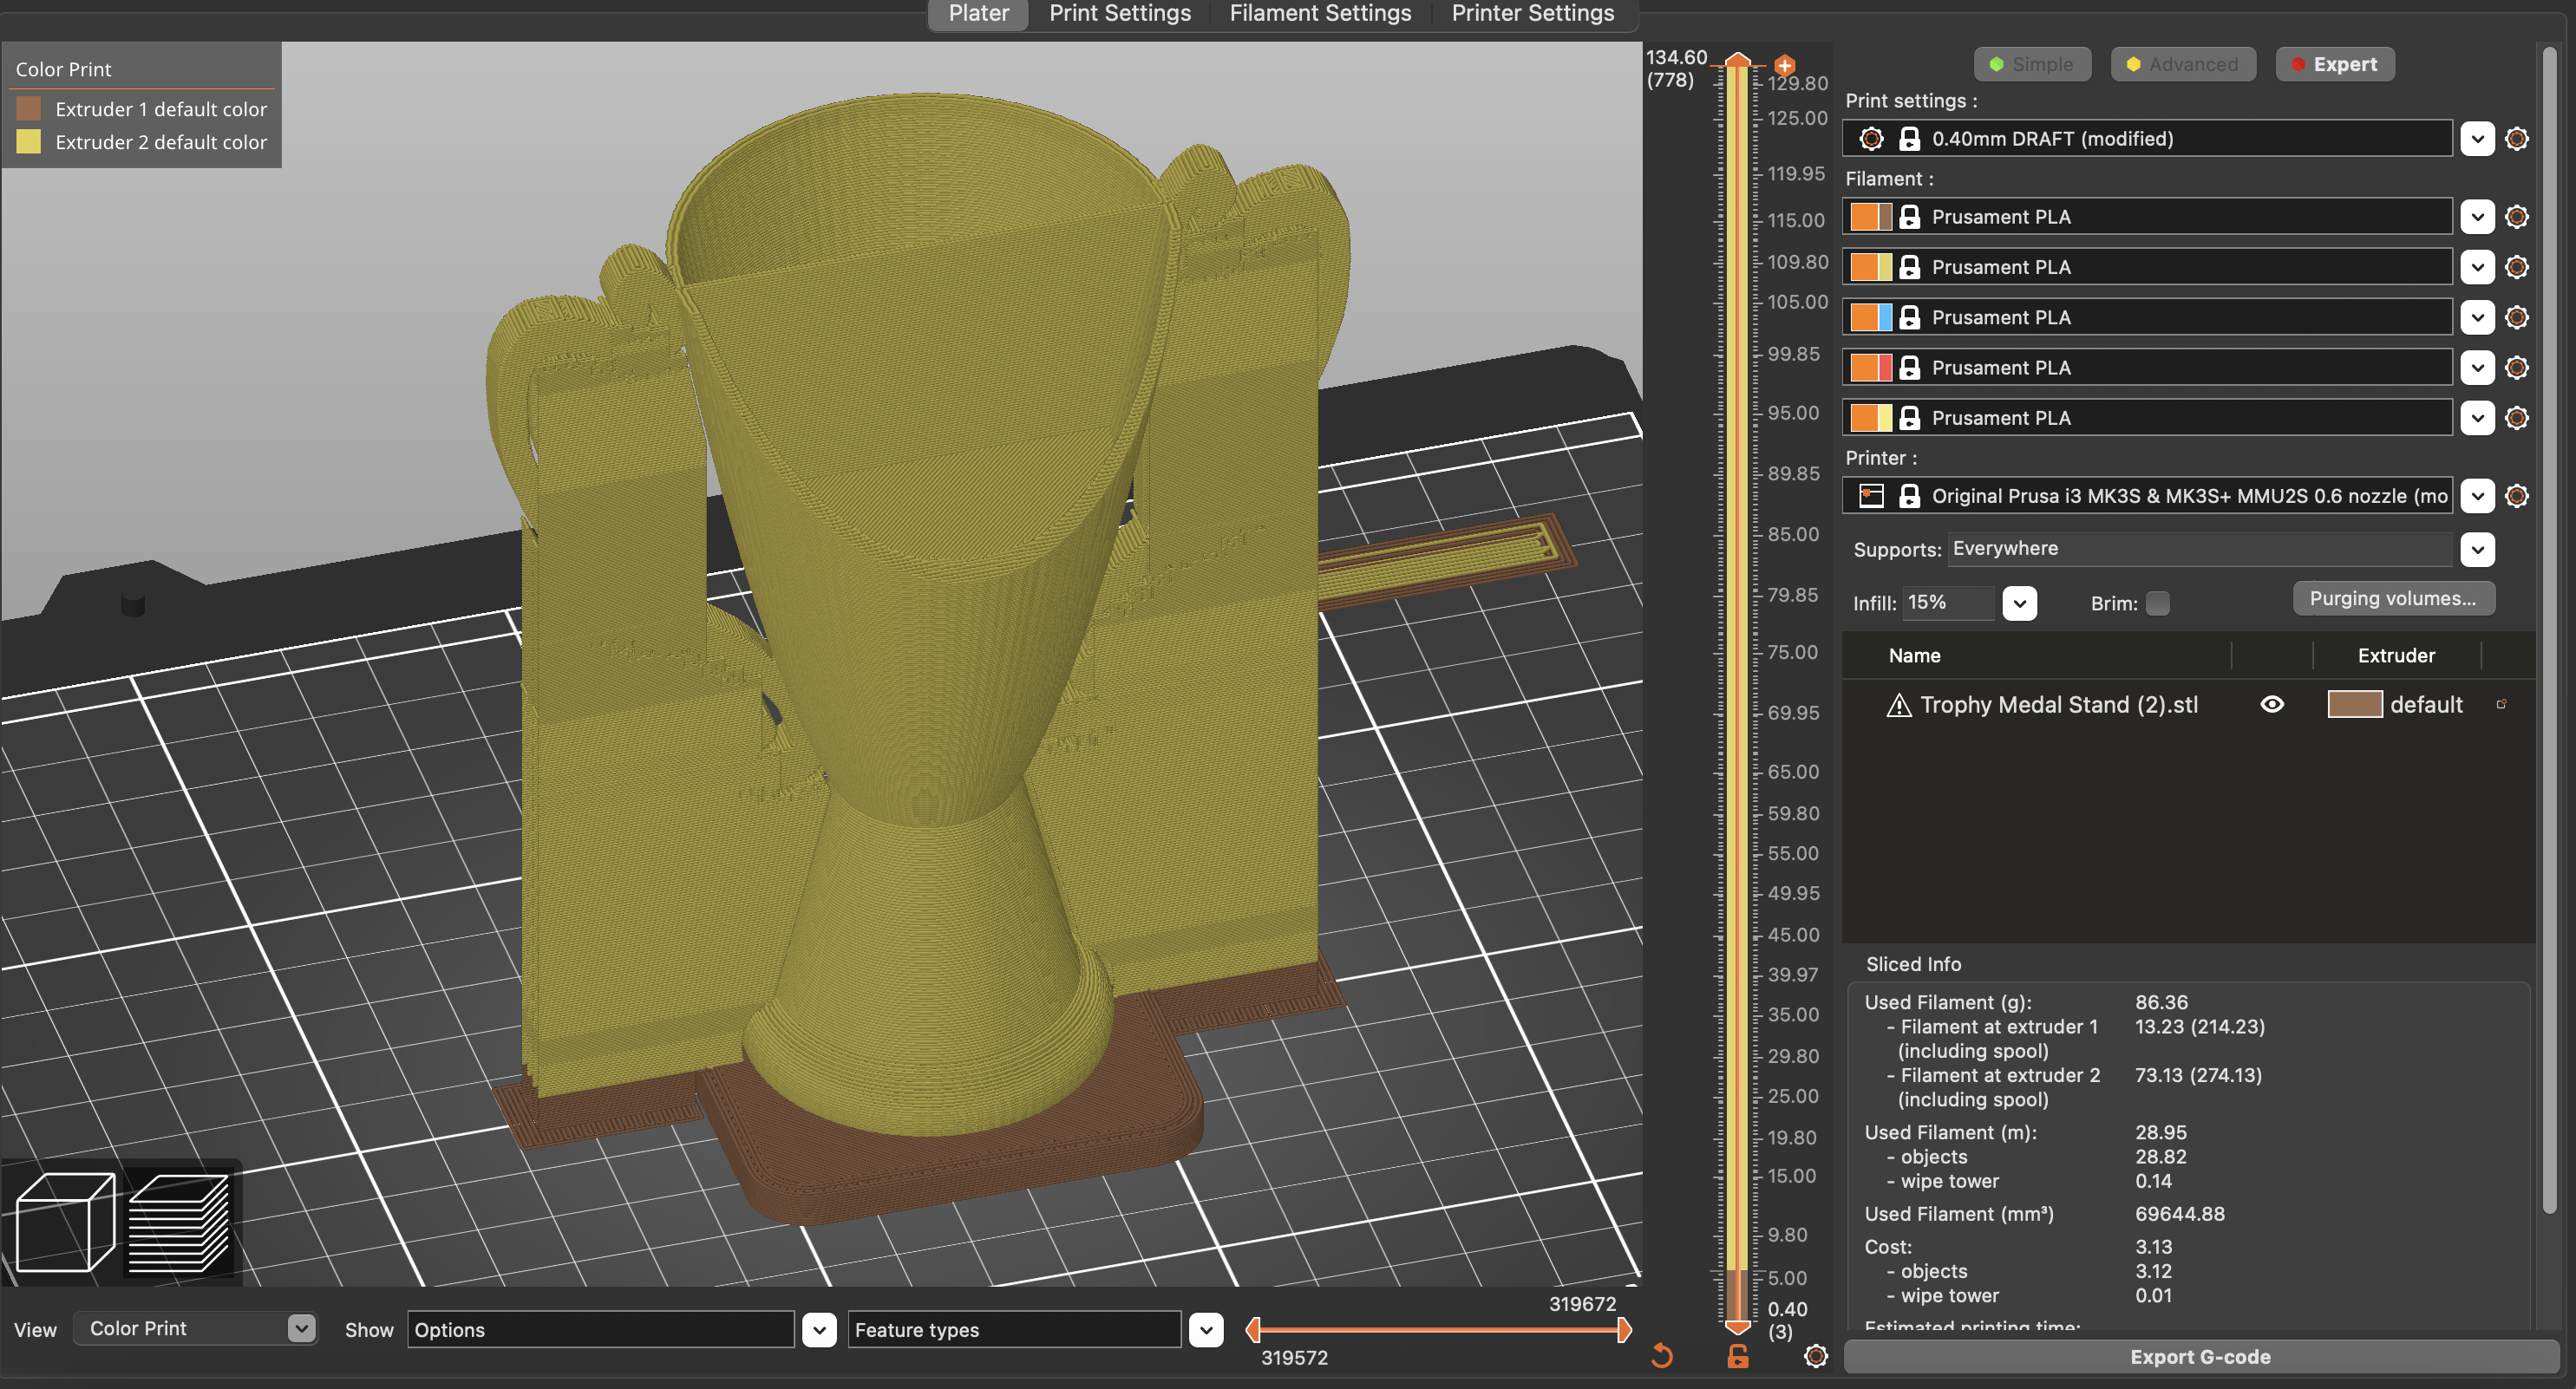Viewport: 2576px width, 1389px height.
Task: Click the right panel vertical scrollbar
Action: click(x=2549, y=630)
